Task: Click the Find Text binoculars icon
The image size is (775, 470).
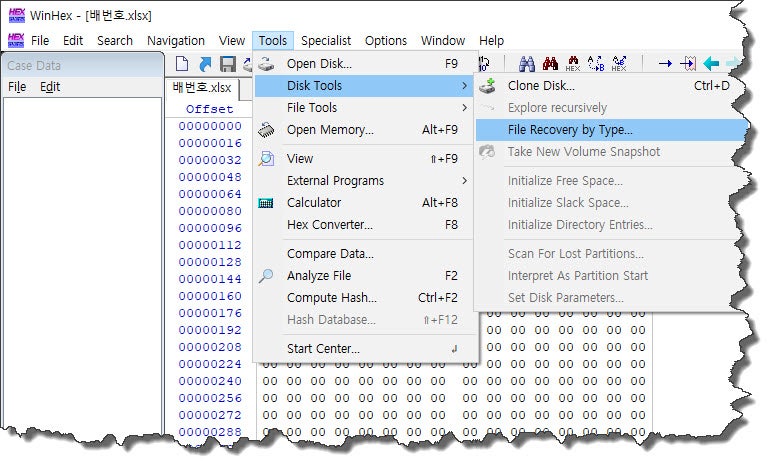Action: [527, 64]
